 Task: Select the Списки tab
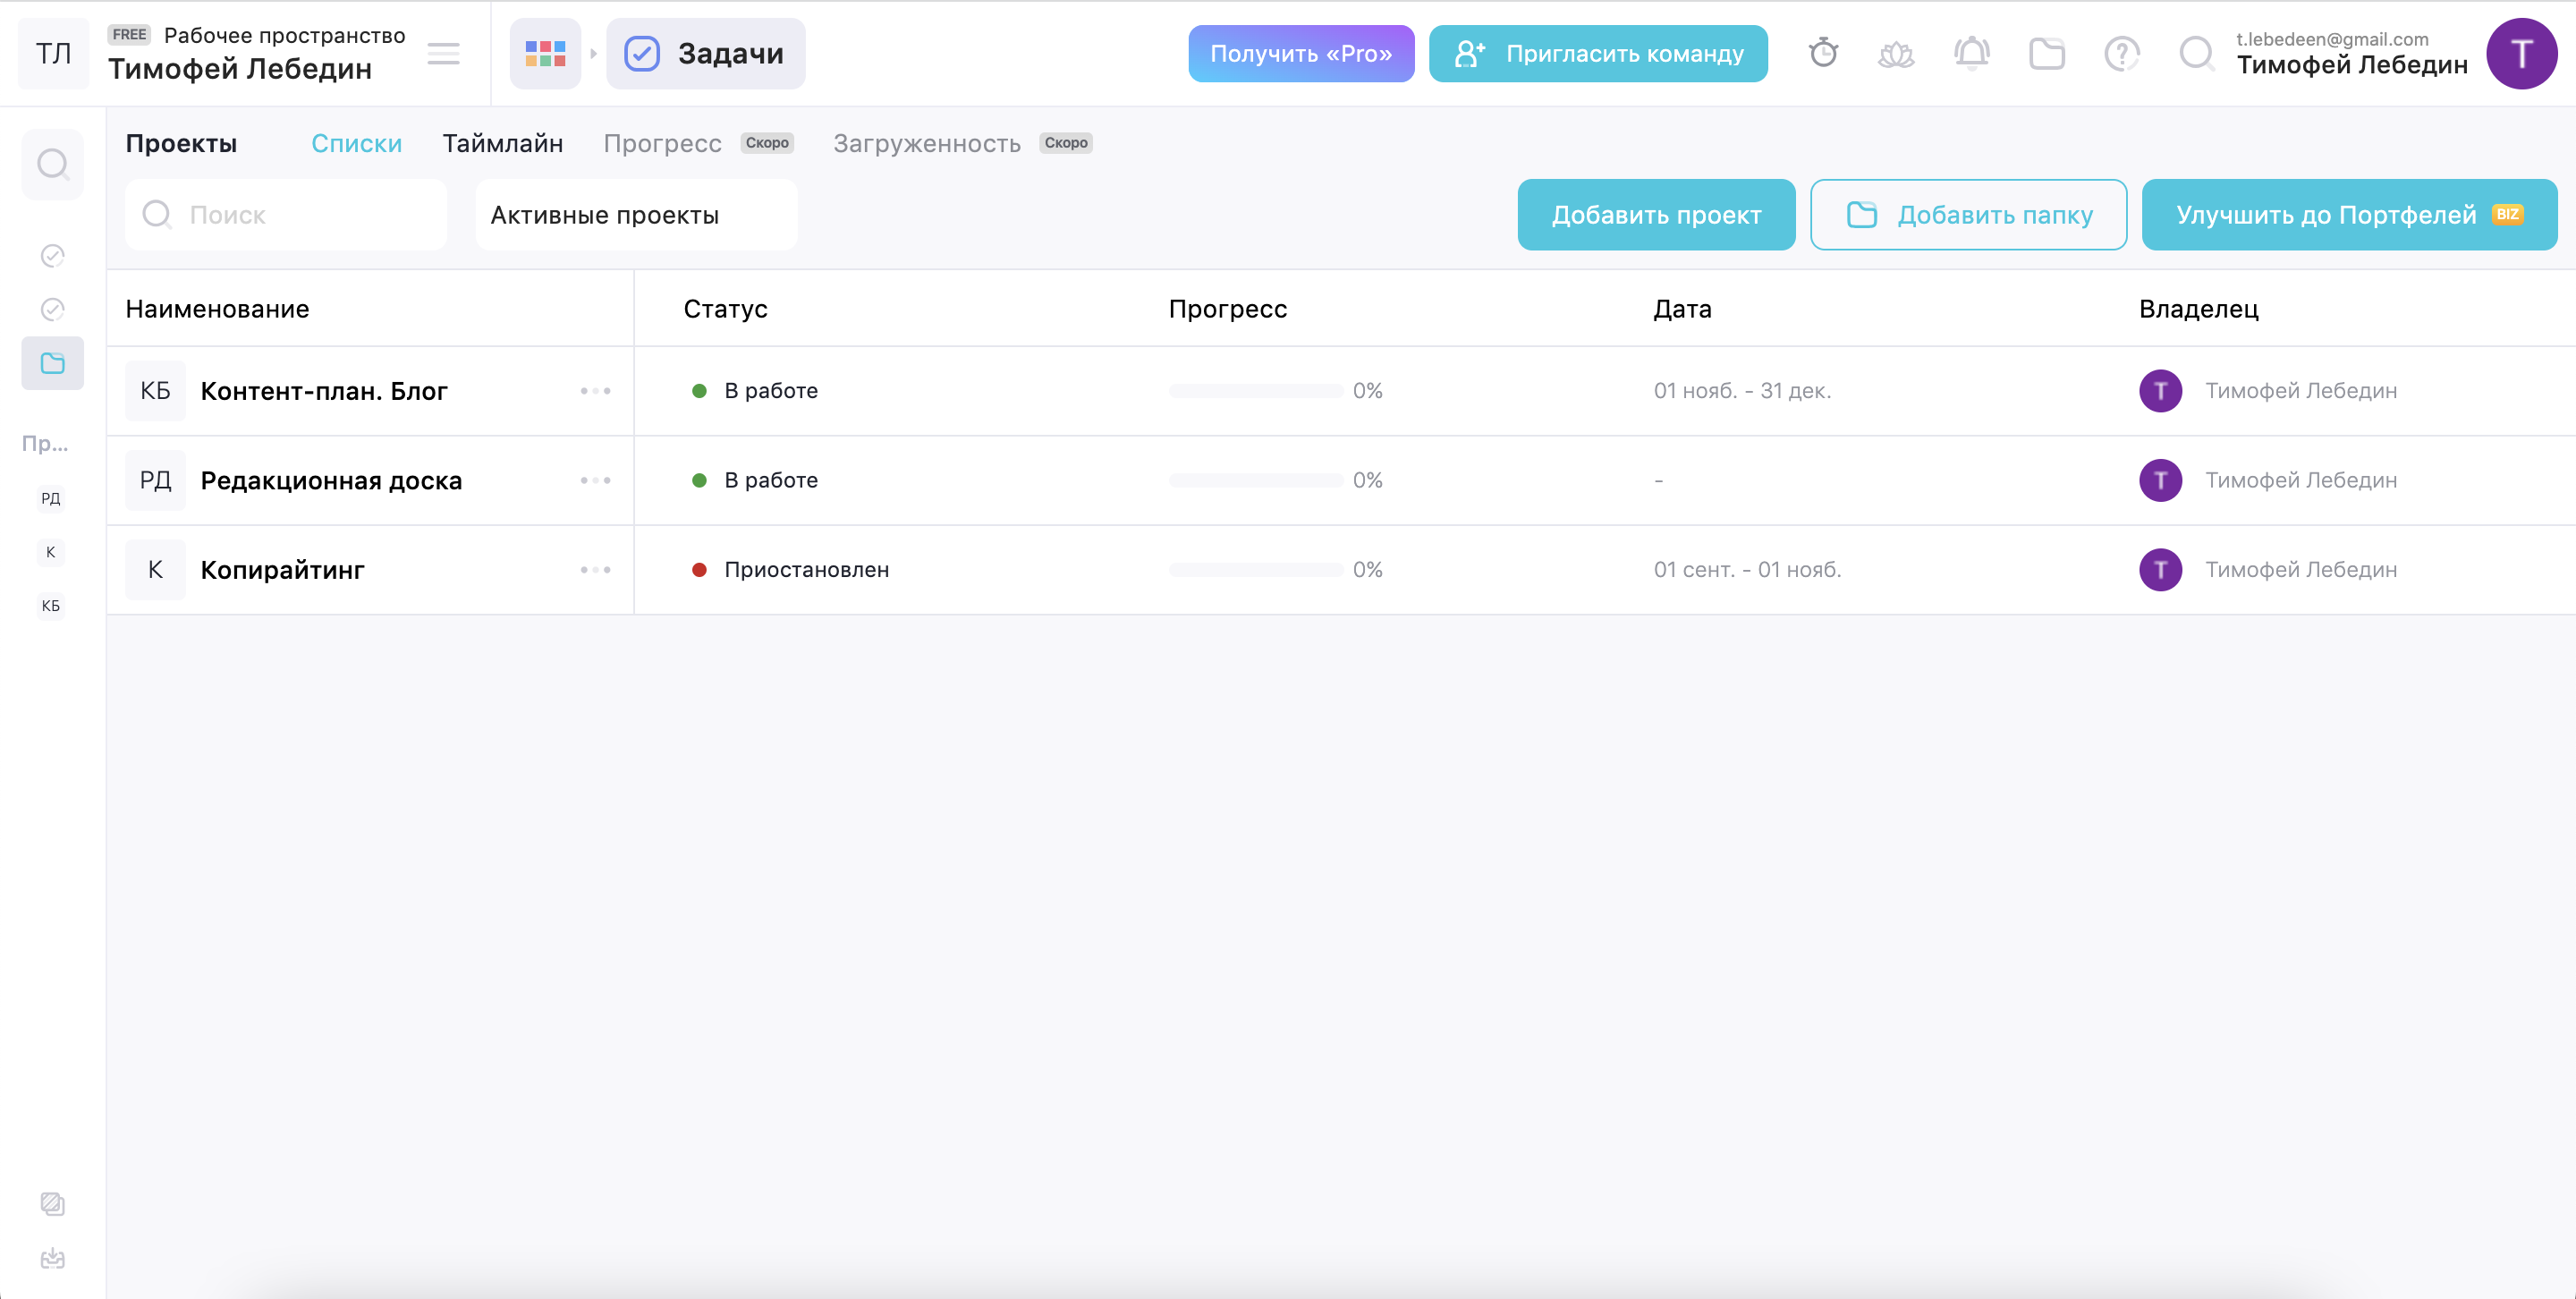pyautogui.click(x=356, y=143)
